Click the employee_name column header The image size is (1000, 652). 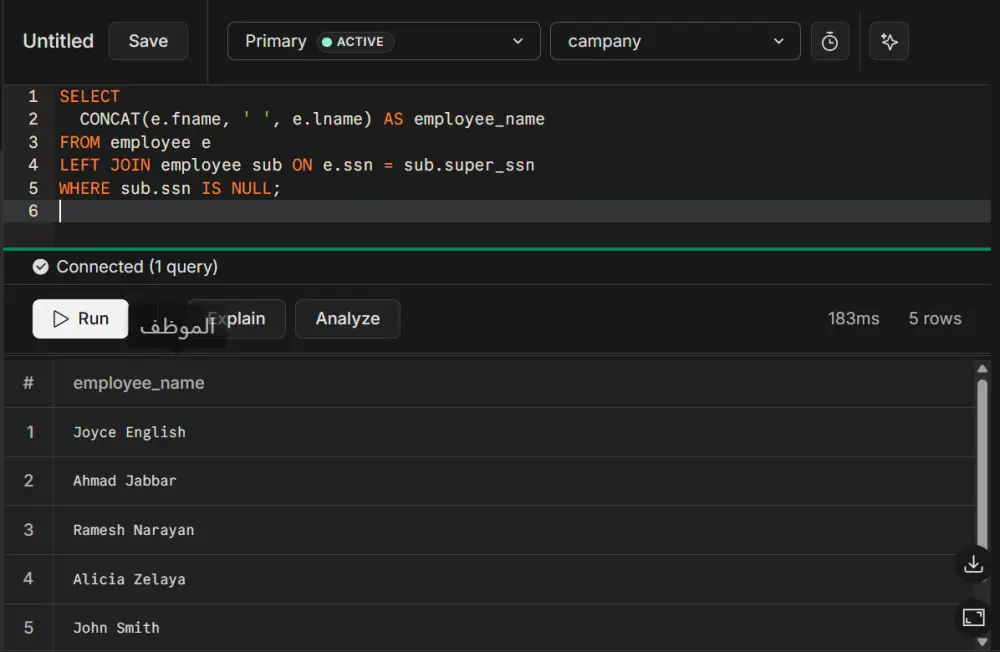(138, 383)
